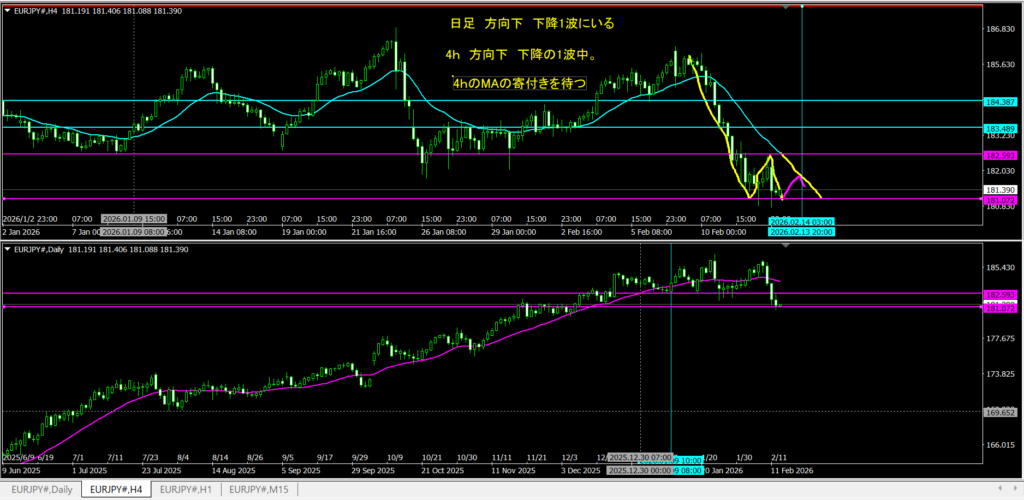The image size is (1024, 500).
Task: Click the 183.489 cyan price label
Action: pos(1000,128)
